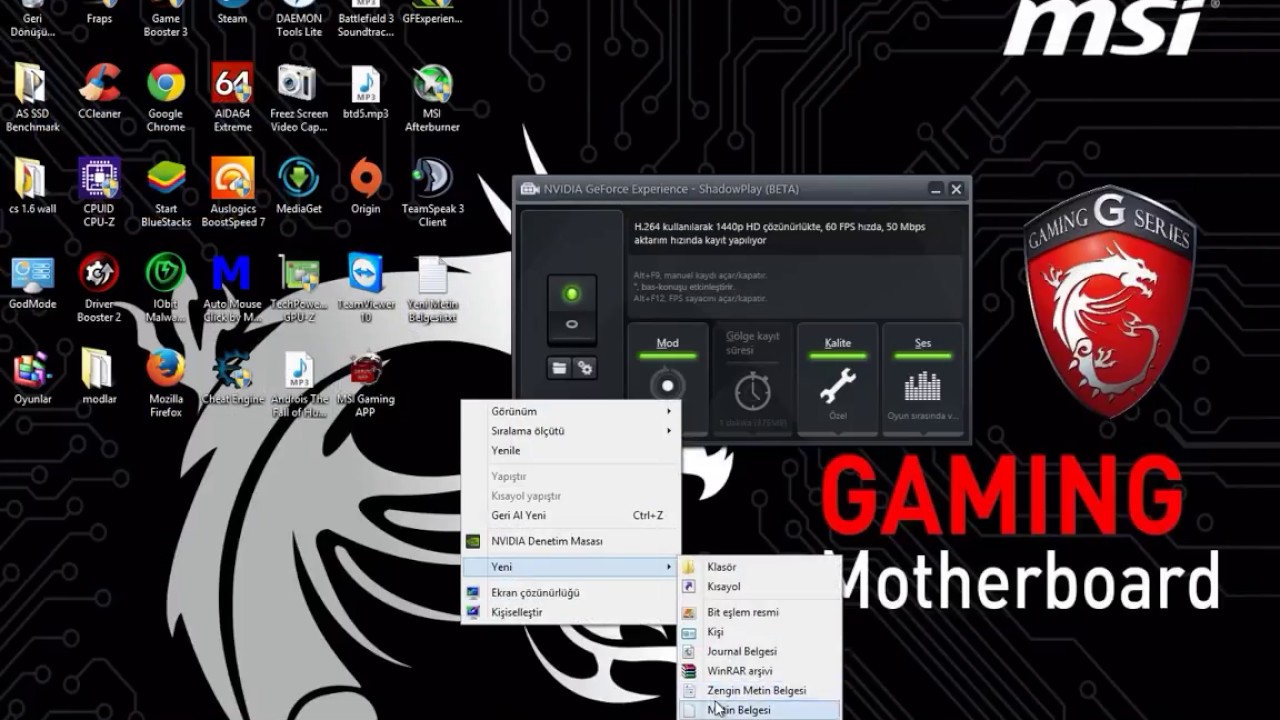The image size is (1280, 720).
Task: Create new Metin Belgesi
Action: tap(760, 710)
